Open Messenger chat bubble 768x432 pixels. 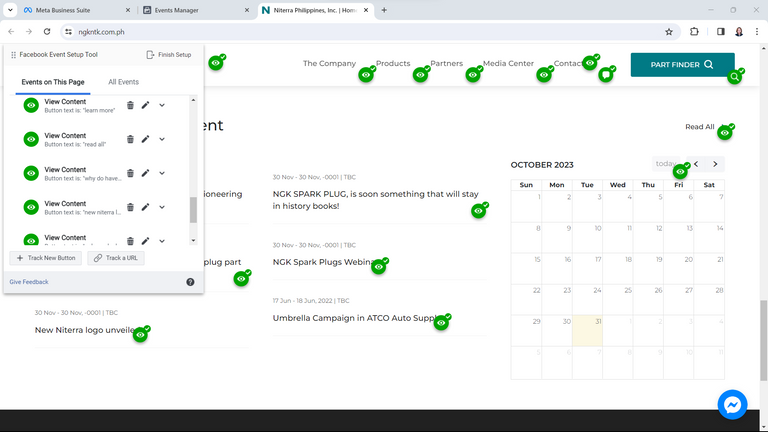pyautogui.click(x=732, y=405)
